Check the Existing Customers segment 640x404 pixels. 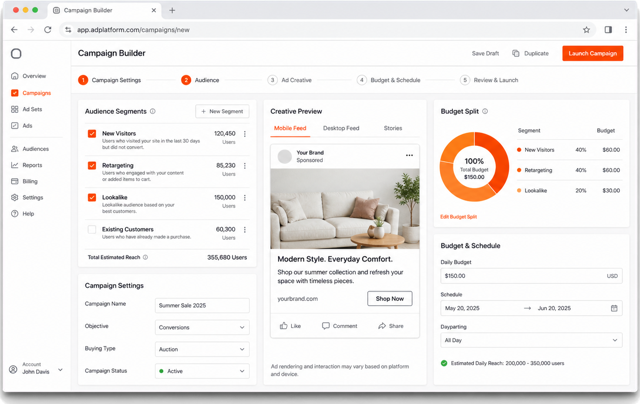92,229
